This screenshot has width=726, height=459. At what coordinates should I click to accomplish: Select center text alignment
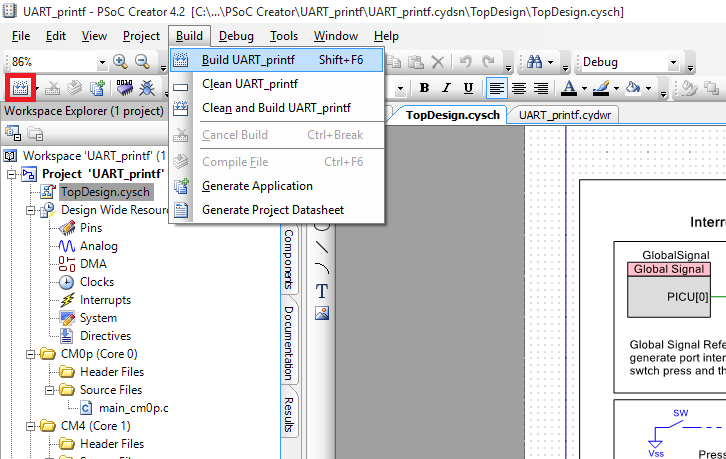click(519, 88)
